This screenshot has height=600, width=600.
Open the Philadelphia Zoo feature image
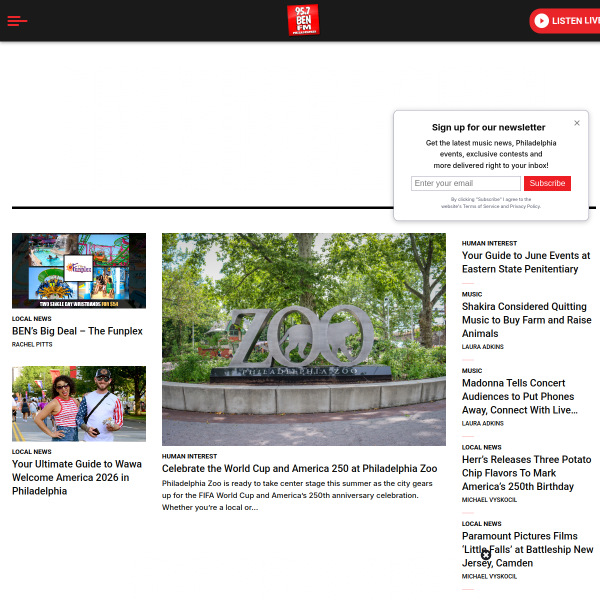[x=304, y=339]
